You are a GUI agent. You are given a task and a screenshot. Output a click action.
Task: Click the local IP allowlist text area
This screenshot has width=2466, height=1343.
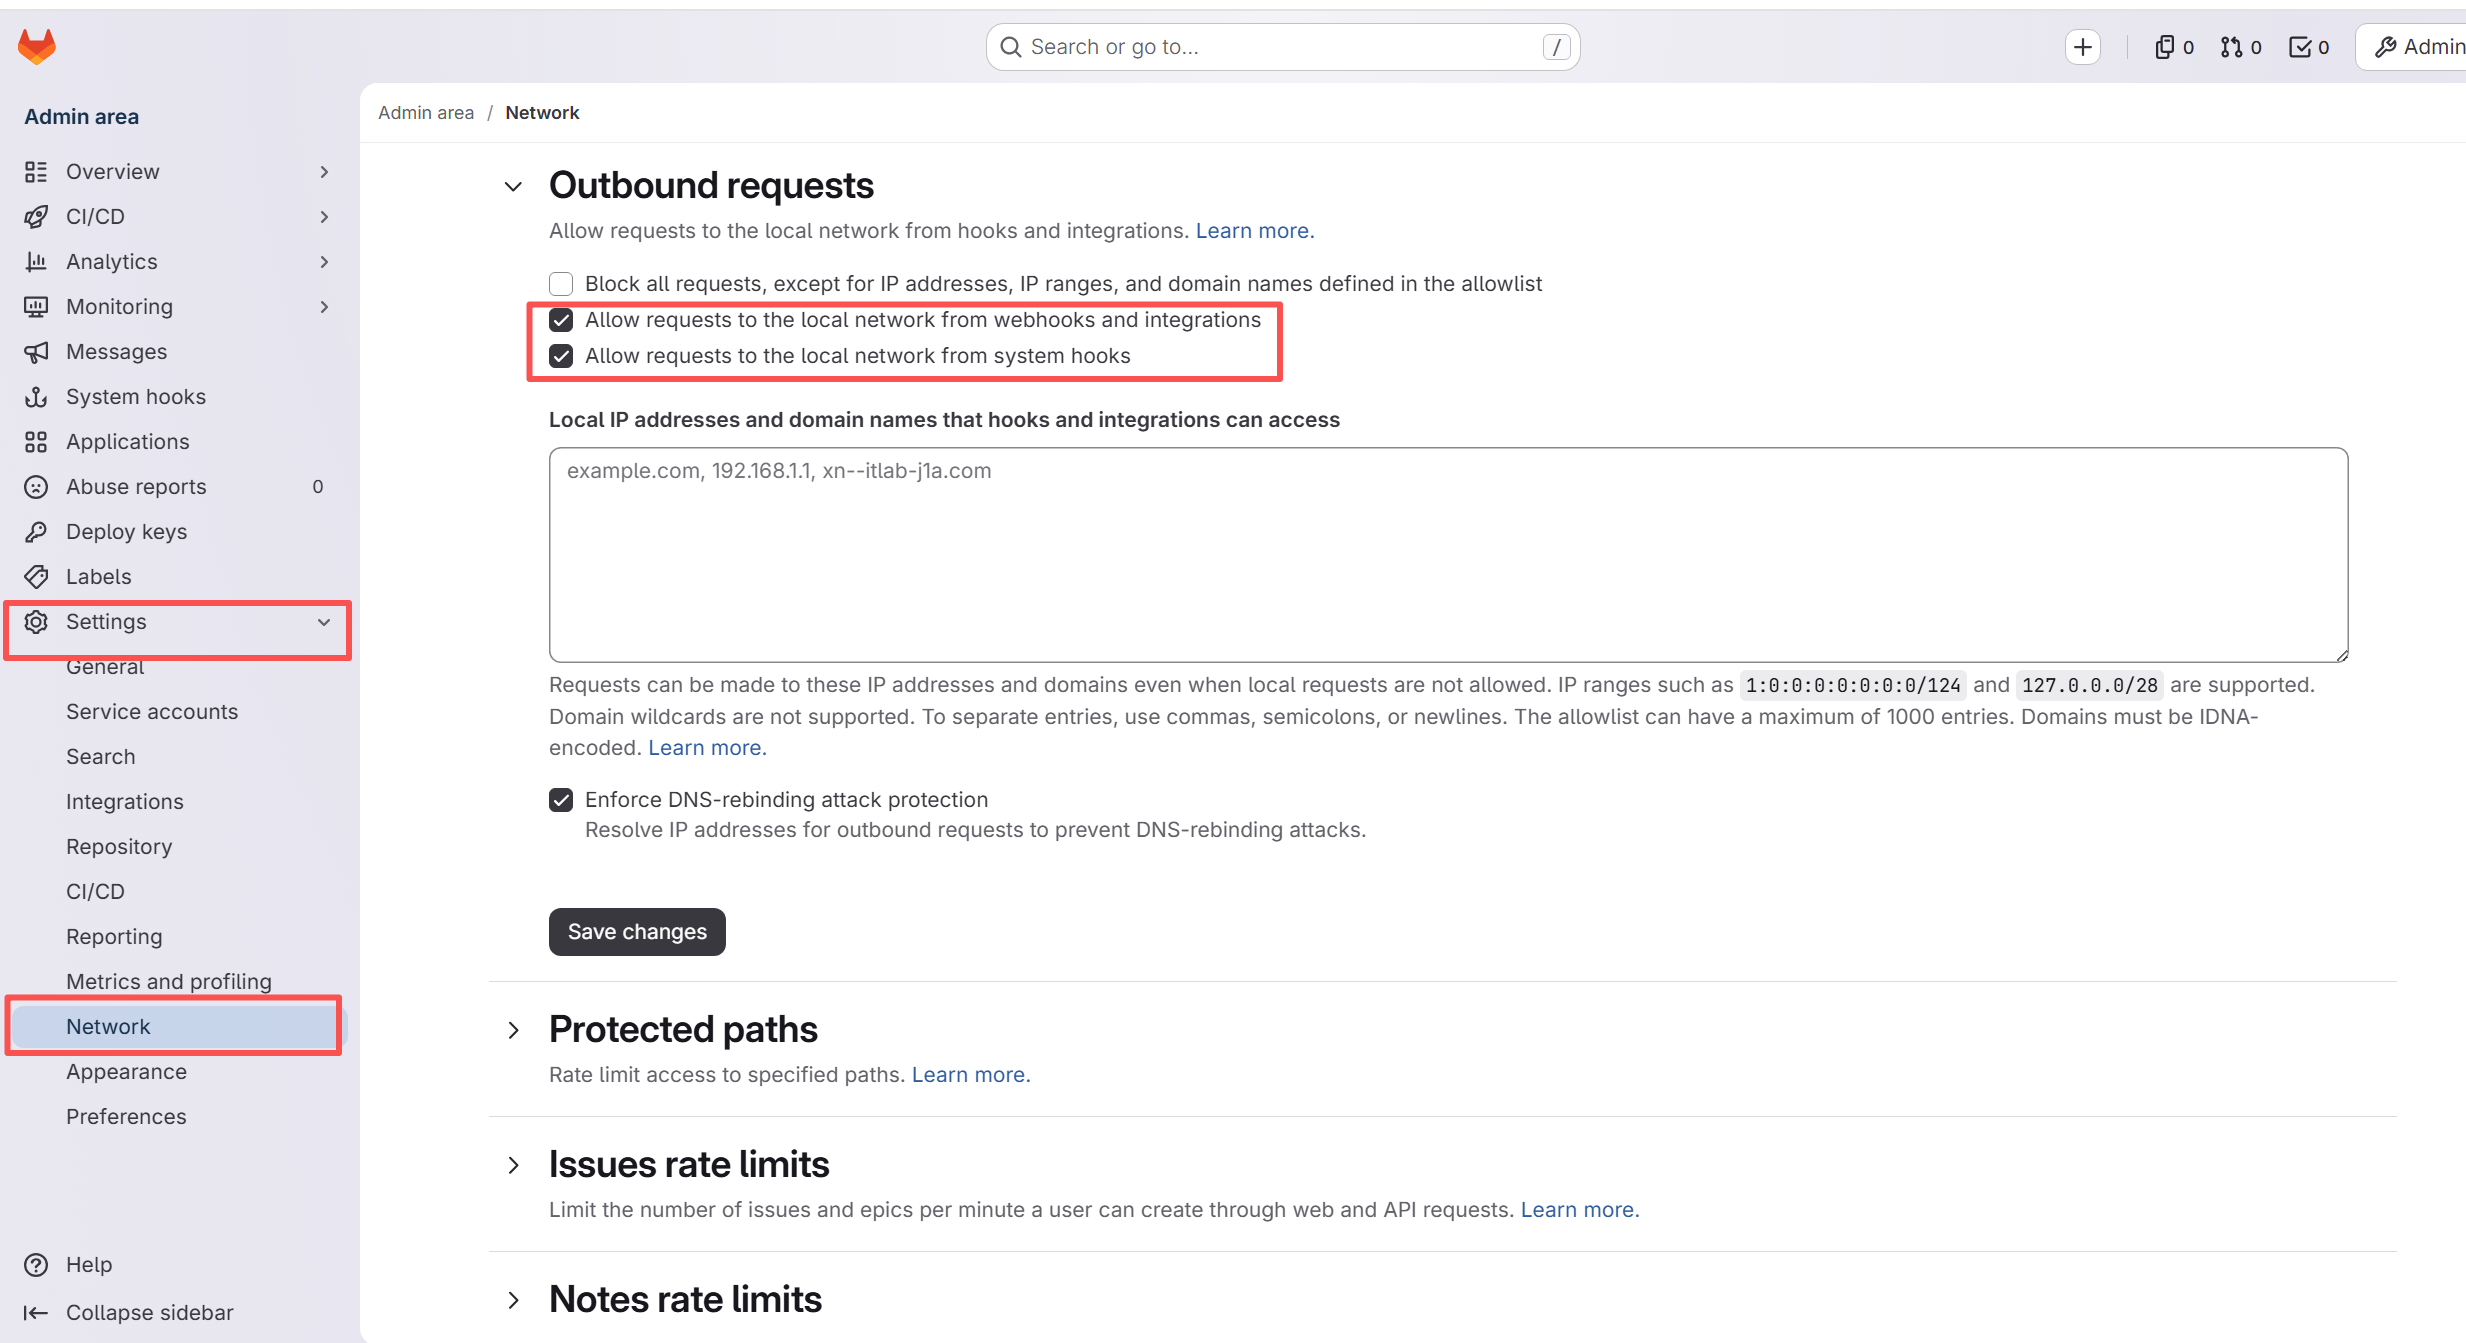pos(1448,555)
